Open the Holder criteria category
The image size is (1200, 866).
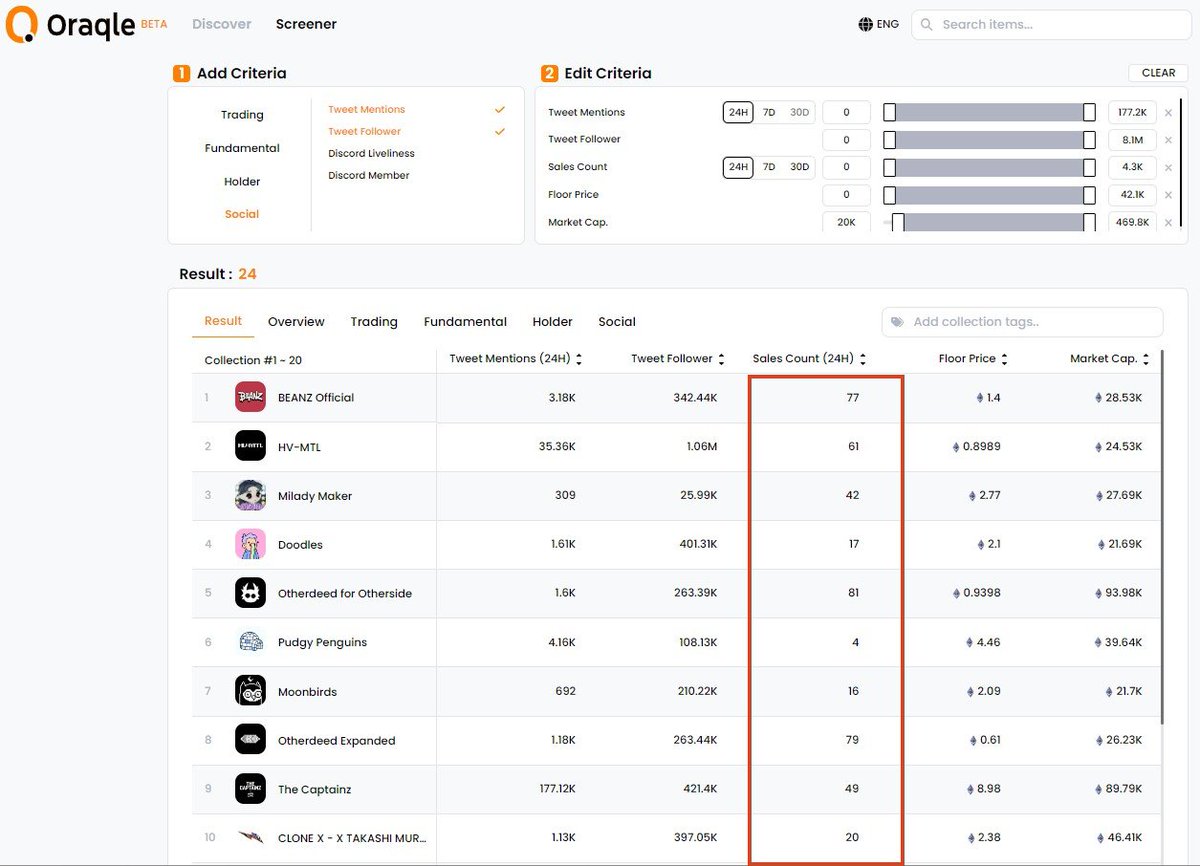[x=242, y=182]
